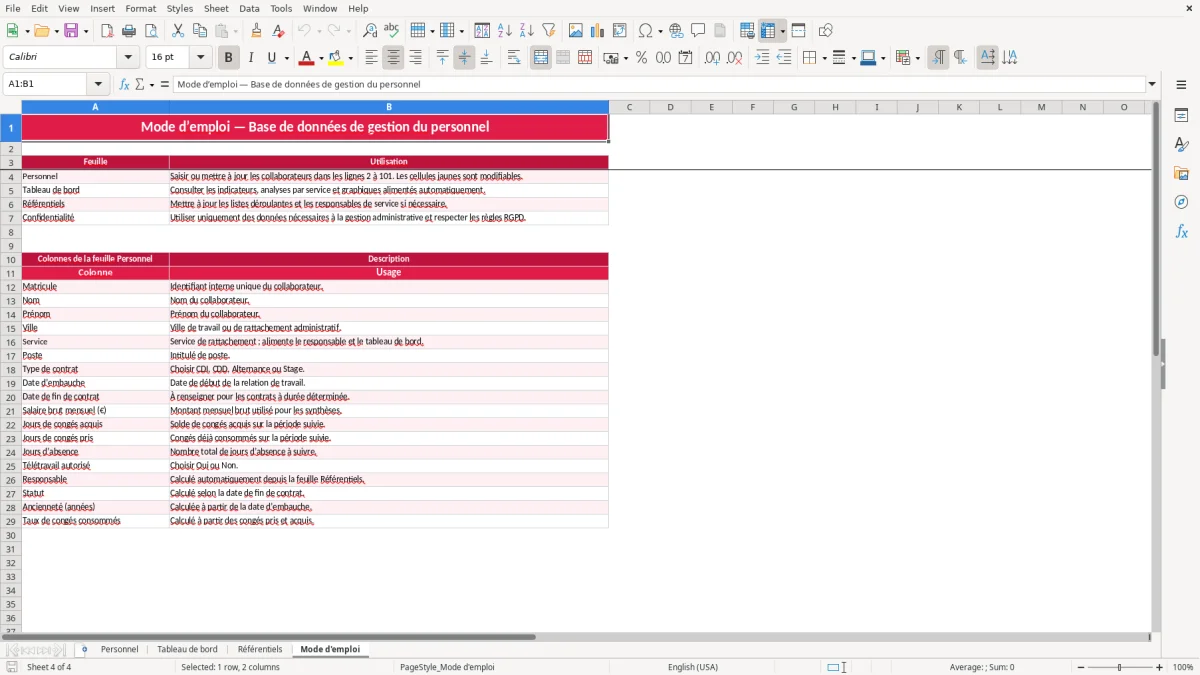Open Freeze Rows and Columns dropdown arrow
Screen dimensions: 1200x675
click(783, 31)
